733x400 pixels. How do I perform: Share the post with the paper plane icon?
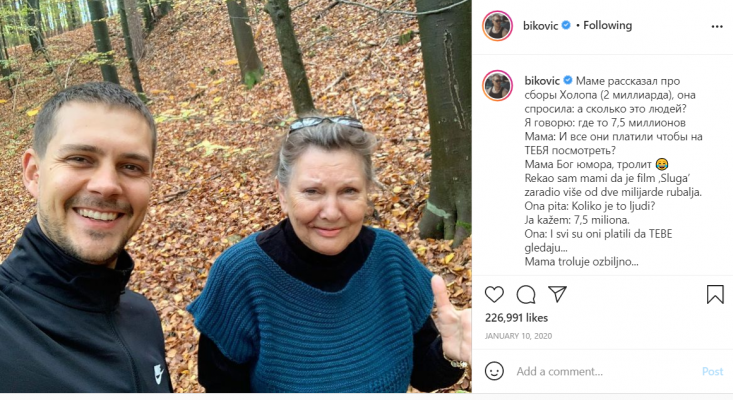557,294
